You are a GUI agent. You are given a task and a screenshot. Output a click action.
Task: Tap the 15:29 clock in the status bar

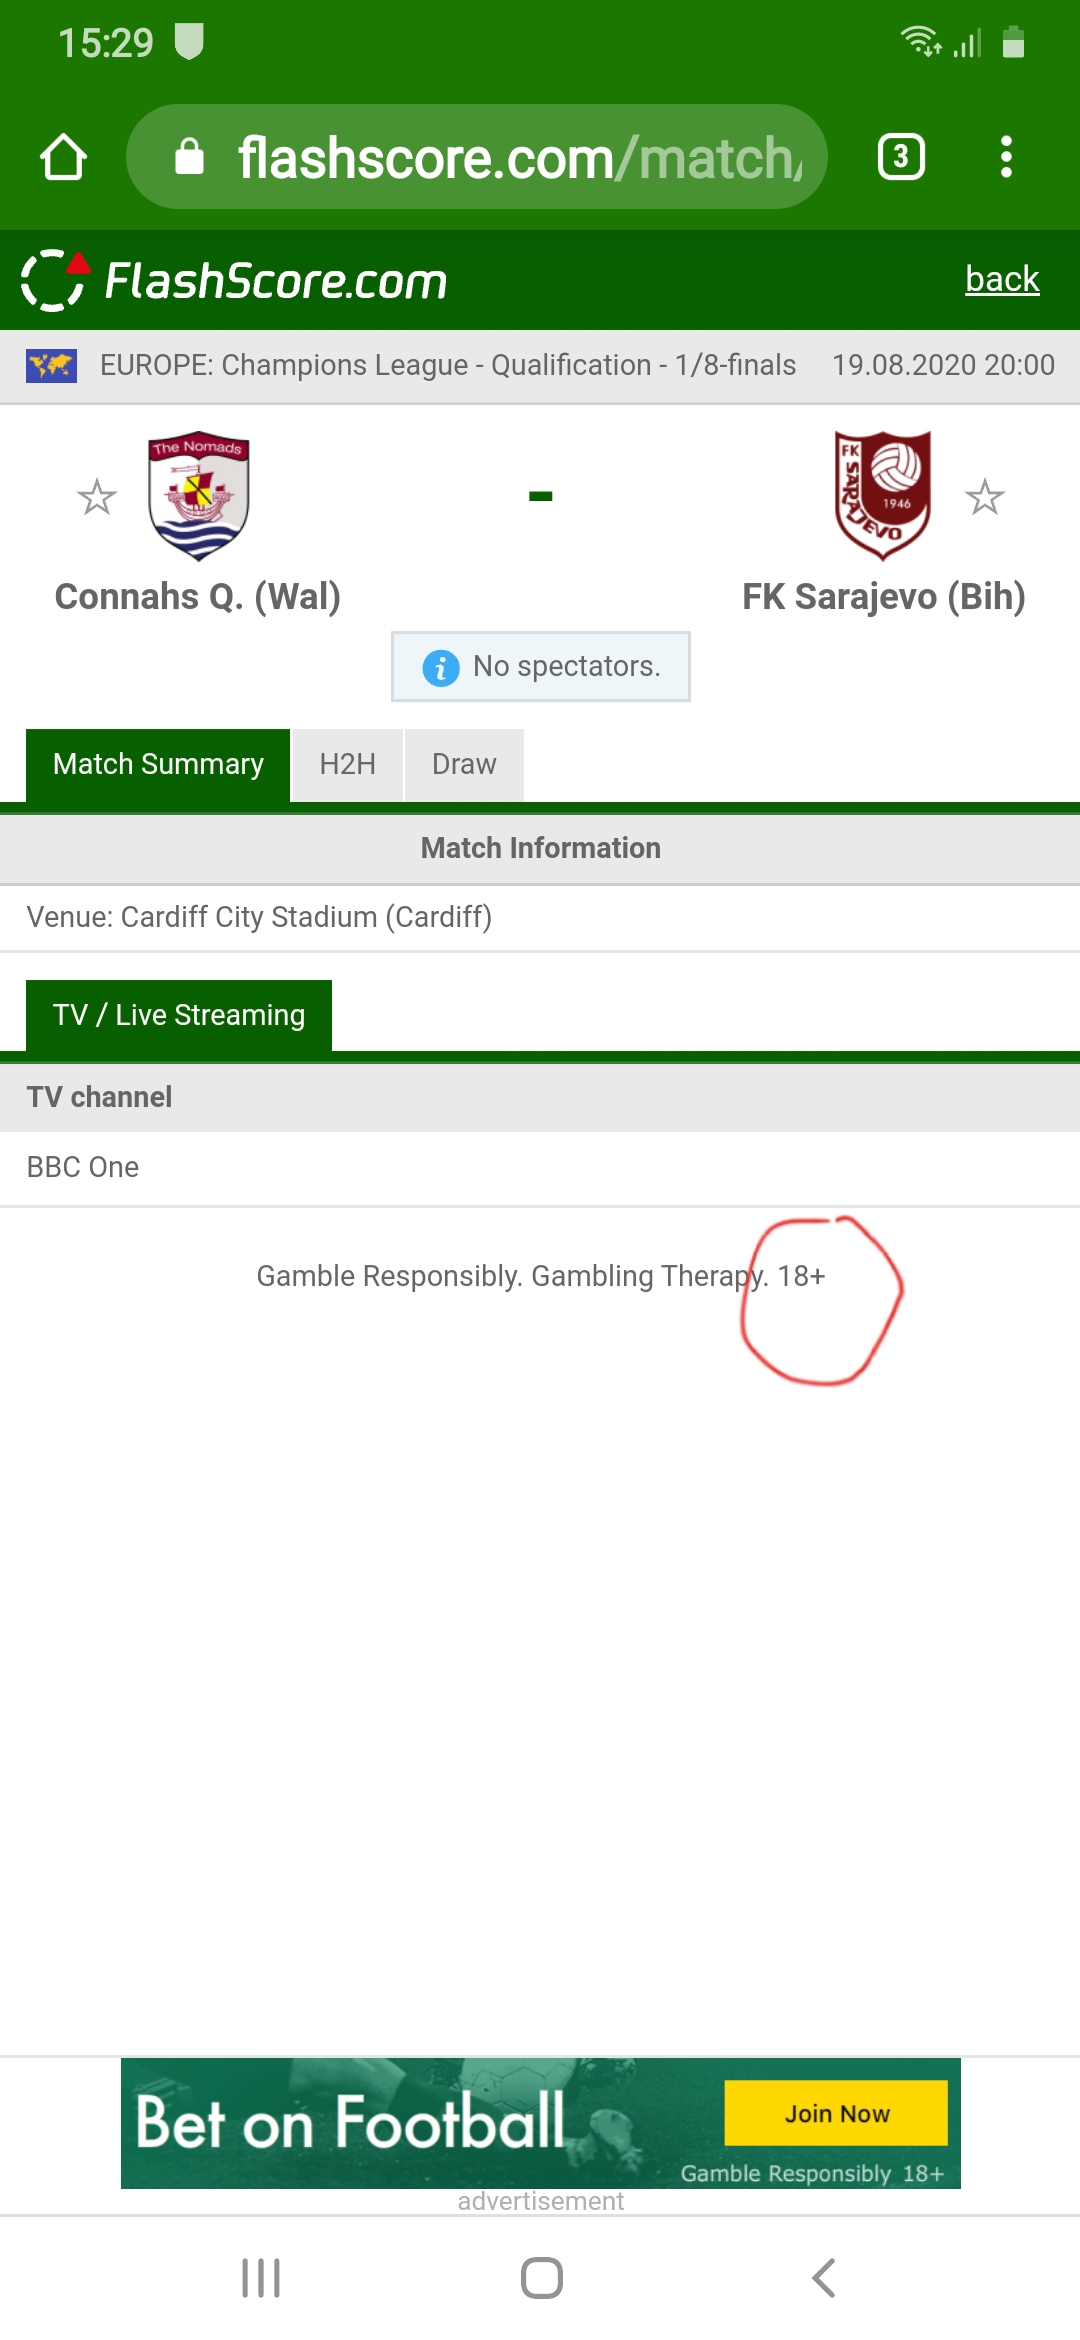point(105,43)
